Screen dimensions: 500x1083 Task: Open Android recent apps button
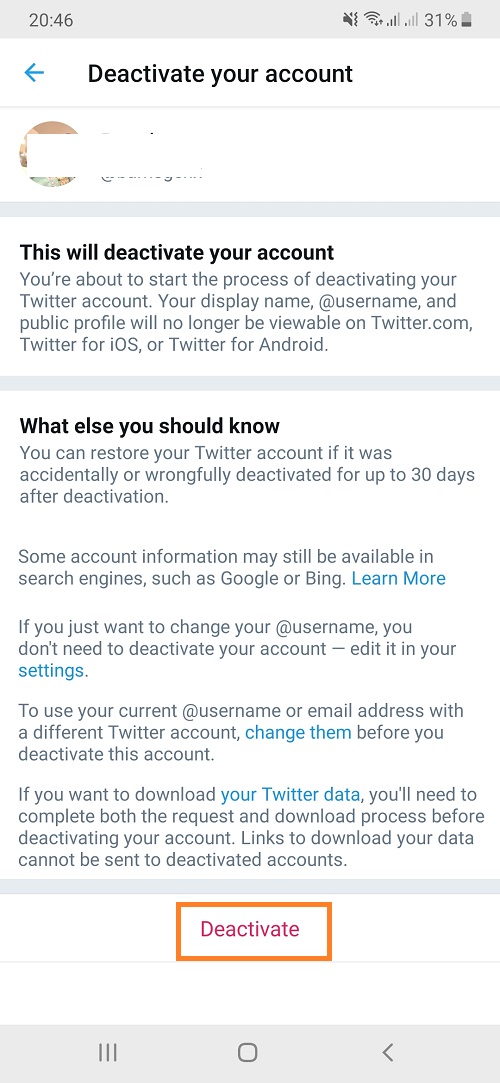108,1052
